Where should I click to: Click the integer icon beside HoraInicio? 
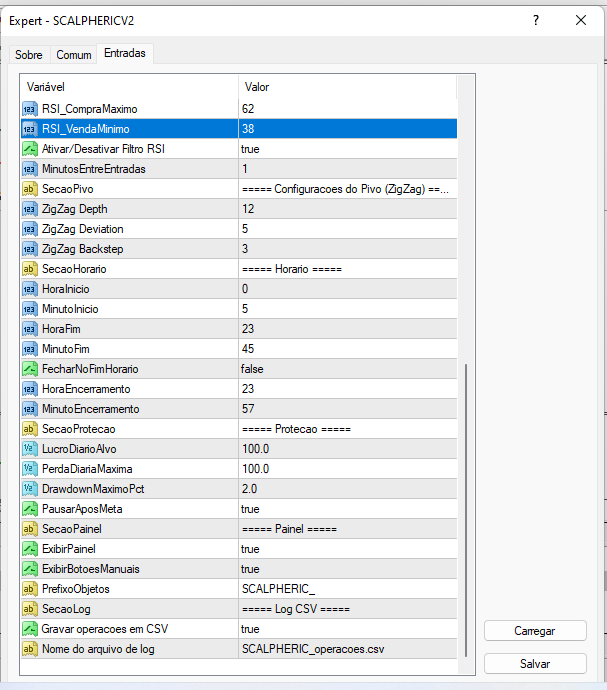pos(29,289)
